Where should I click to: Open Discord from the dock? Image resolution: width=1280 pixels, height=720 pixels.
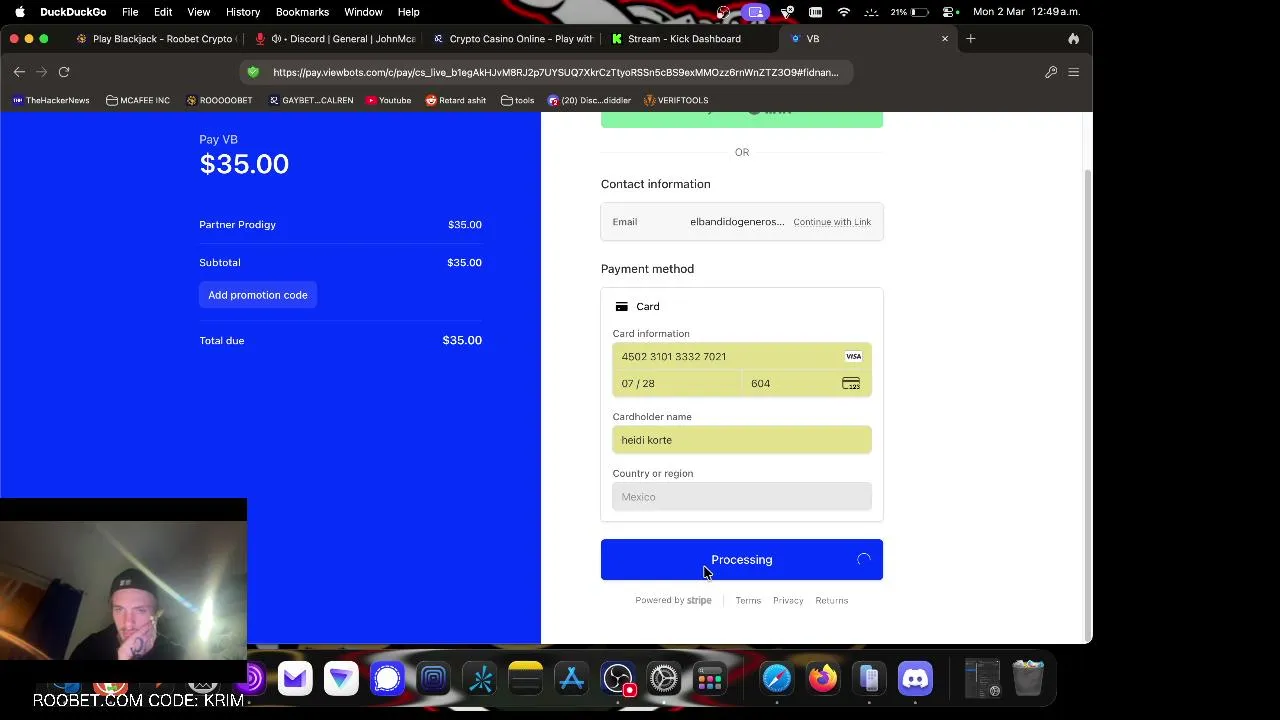click(915, 679)
